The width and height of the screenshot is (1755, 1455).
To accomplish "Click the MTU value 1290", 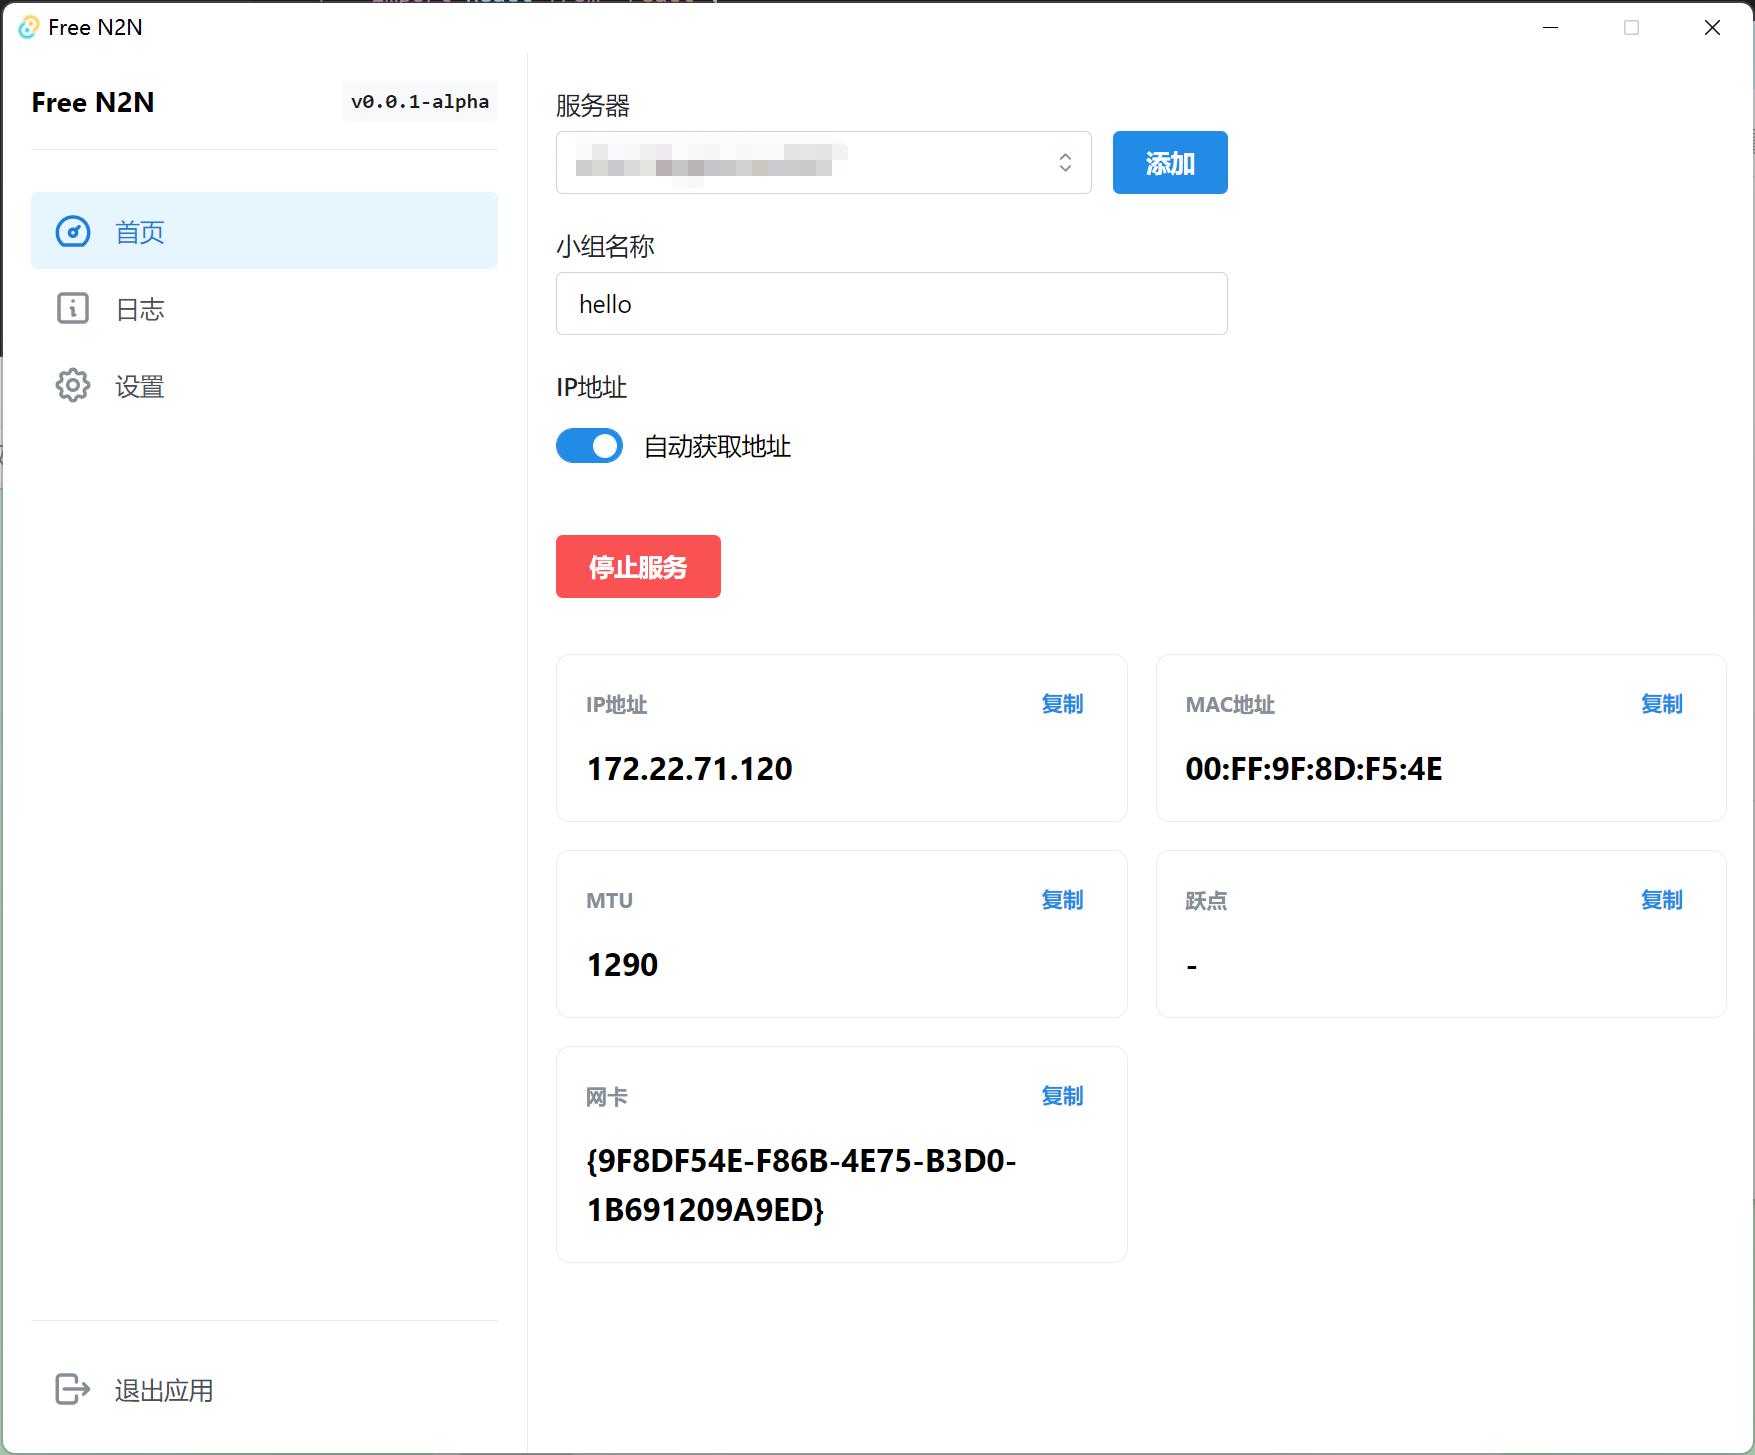I will pyautogui.click(x=622, y=964).
